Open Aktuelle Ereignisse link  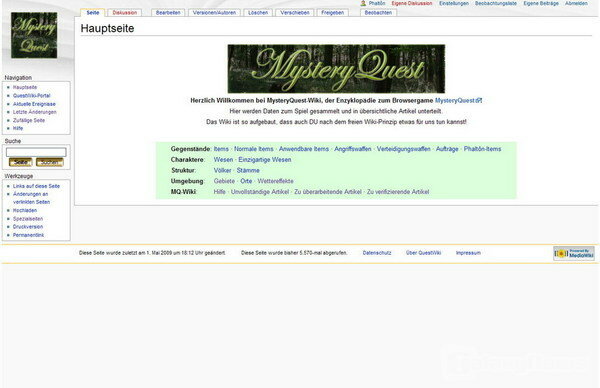(x=34, y=104)
